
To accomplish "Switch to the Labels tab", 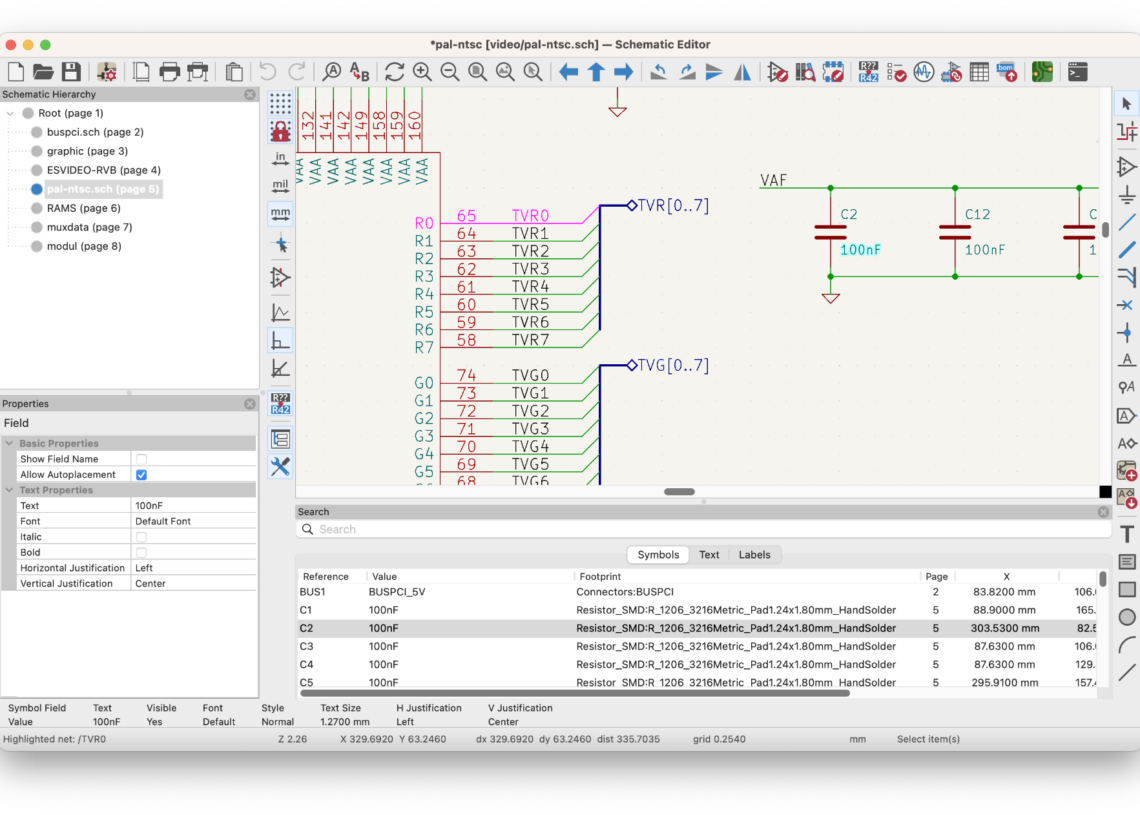I will 754,554.
